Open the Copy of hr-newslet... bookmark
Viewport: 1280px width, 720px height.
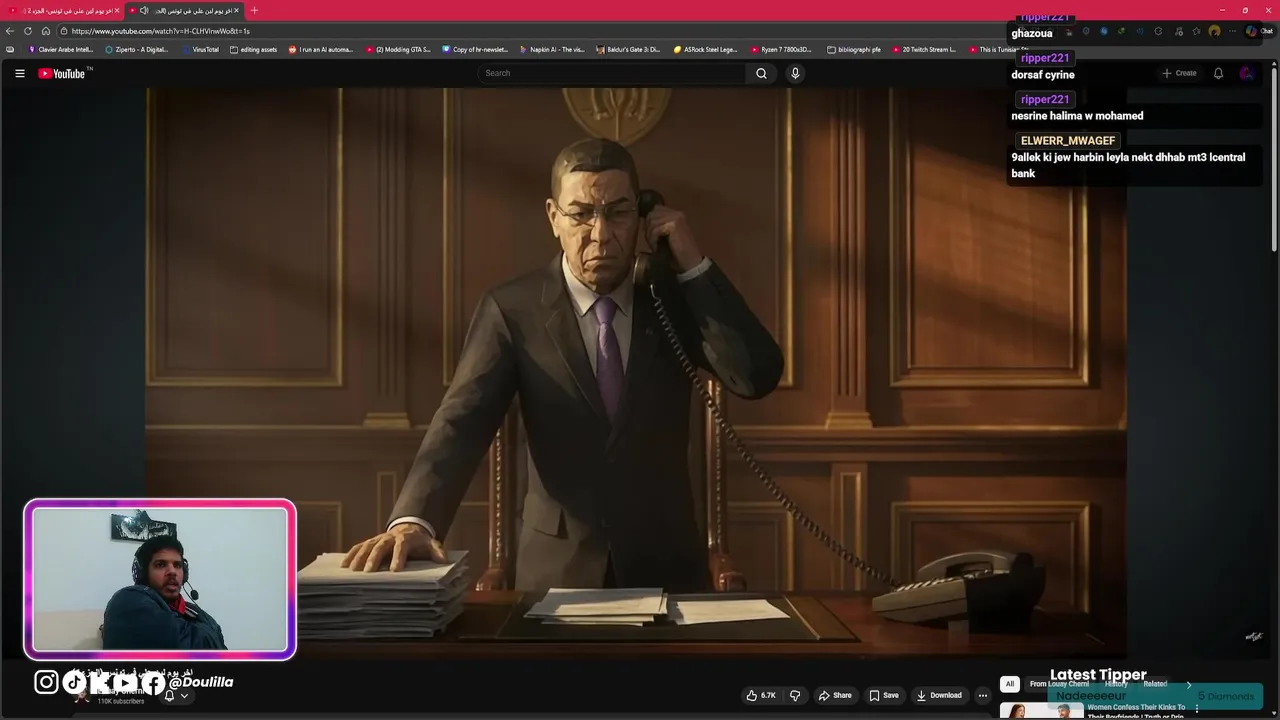pyautogui.click(x=475, y=49)
